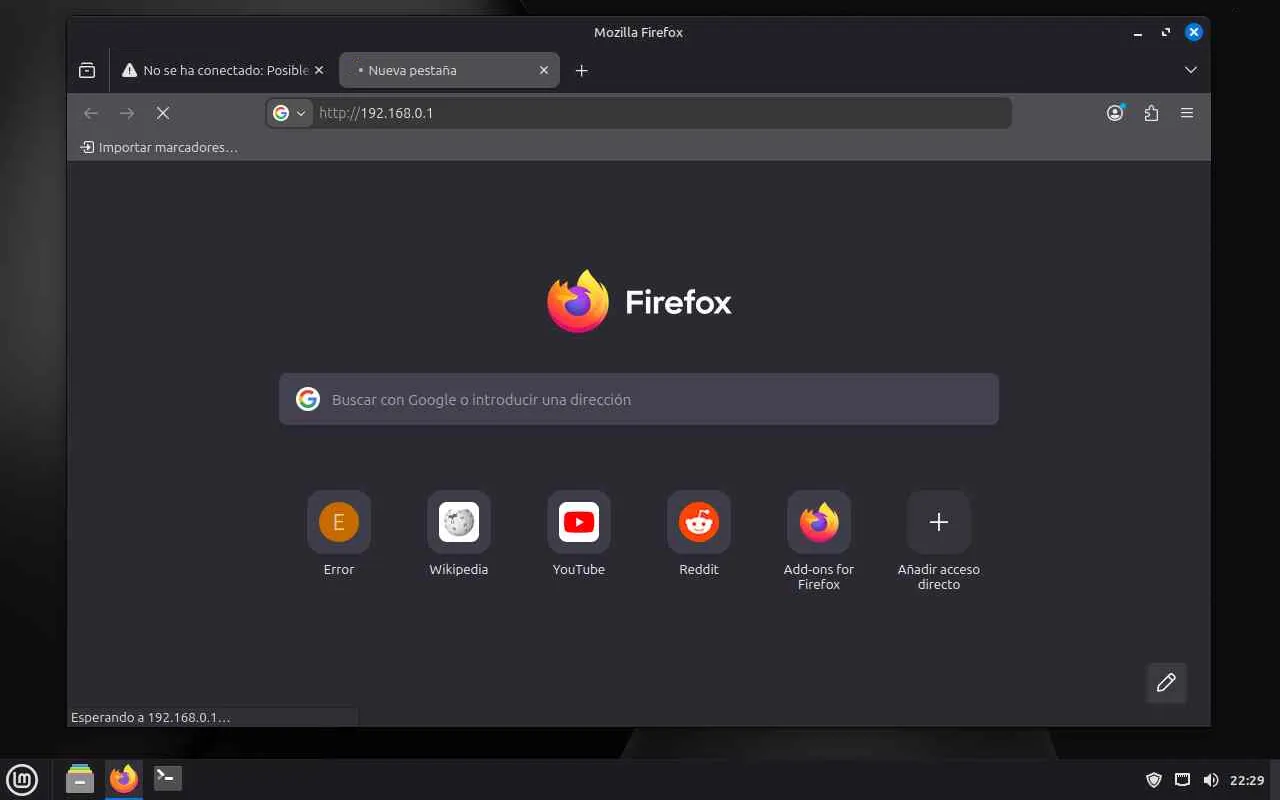1280x800 pixels.
Task: Go forward with the right arrow
Action: (127, 113)
